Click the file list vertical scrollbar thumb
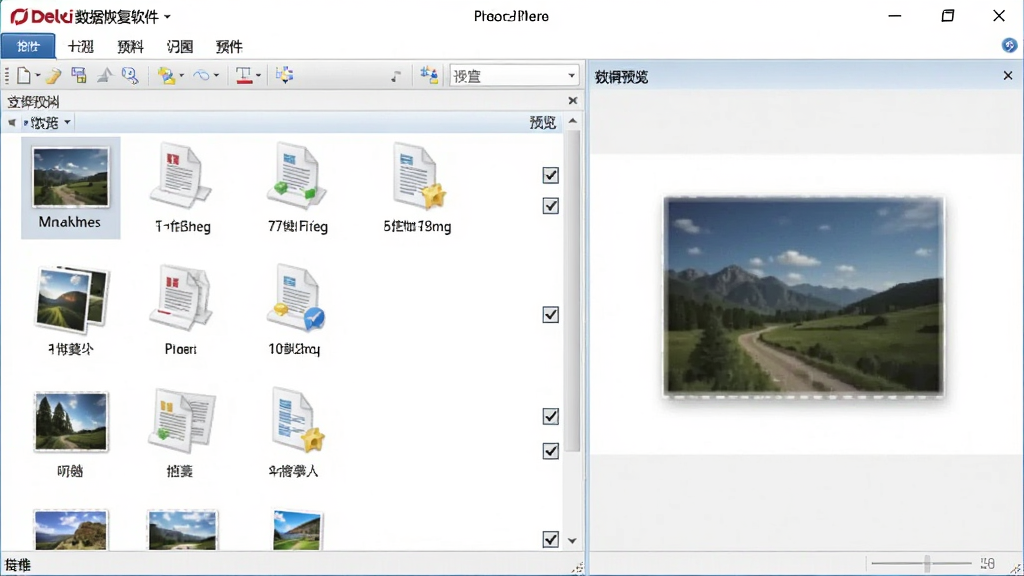Viewport: 1024px width, 576px height. (573, 291)
